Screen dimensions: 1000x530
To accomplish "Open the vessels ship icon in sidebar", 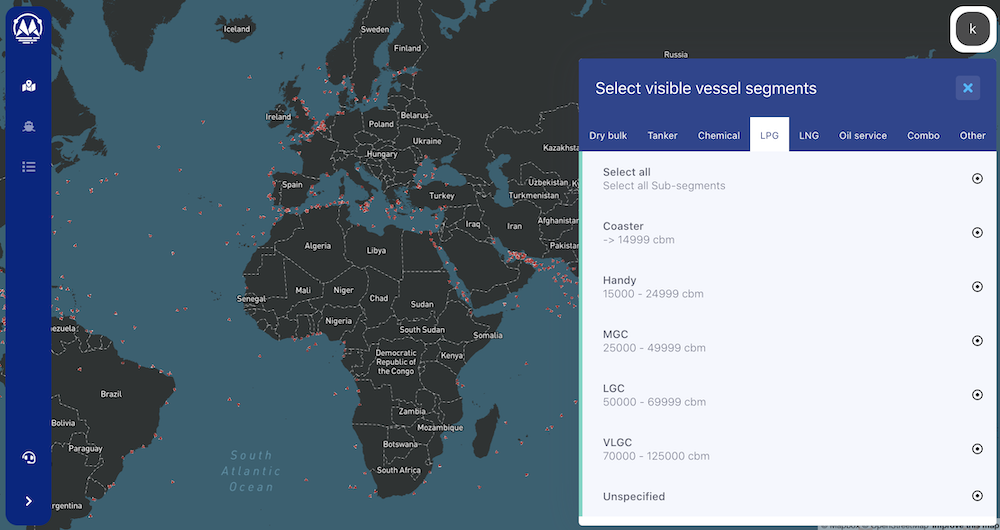I will coord(29,126).
